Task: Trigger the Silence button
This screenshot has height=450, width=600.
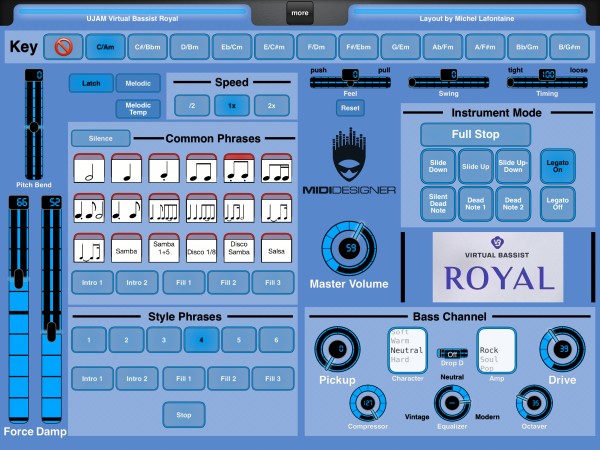Action: coord(101,139)
